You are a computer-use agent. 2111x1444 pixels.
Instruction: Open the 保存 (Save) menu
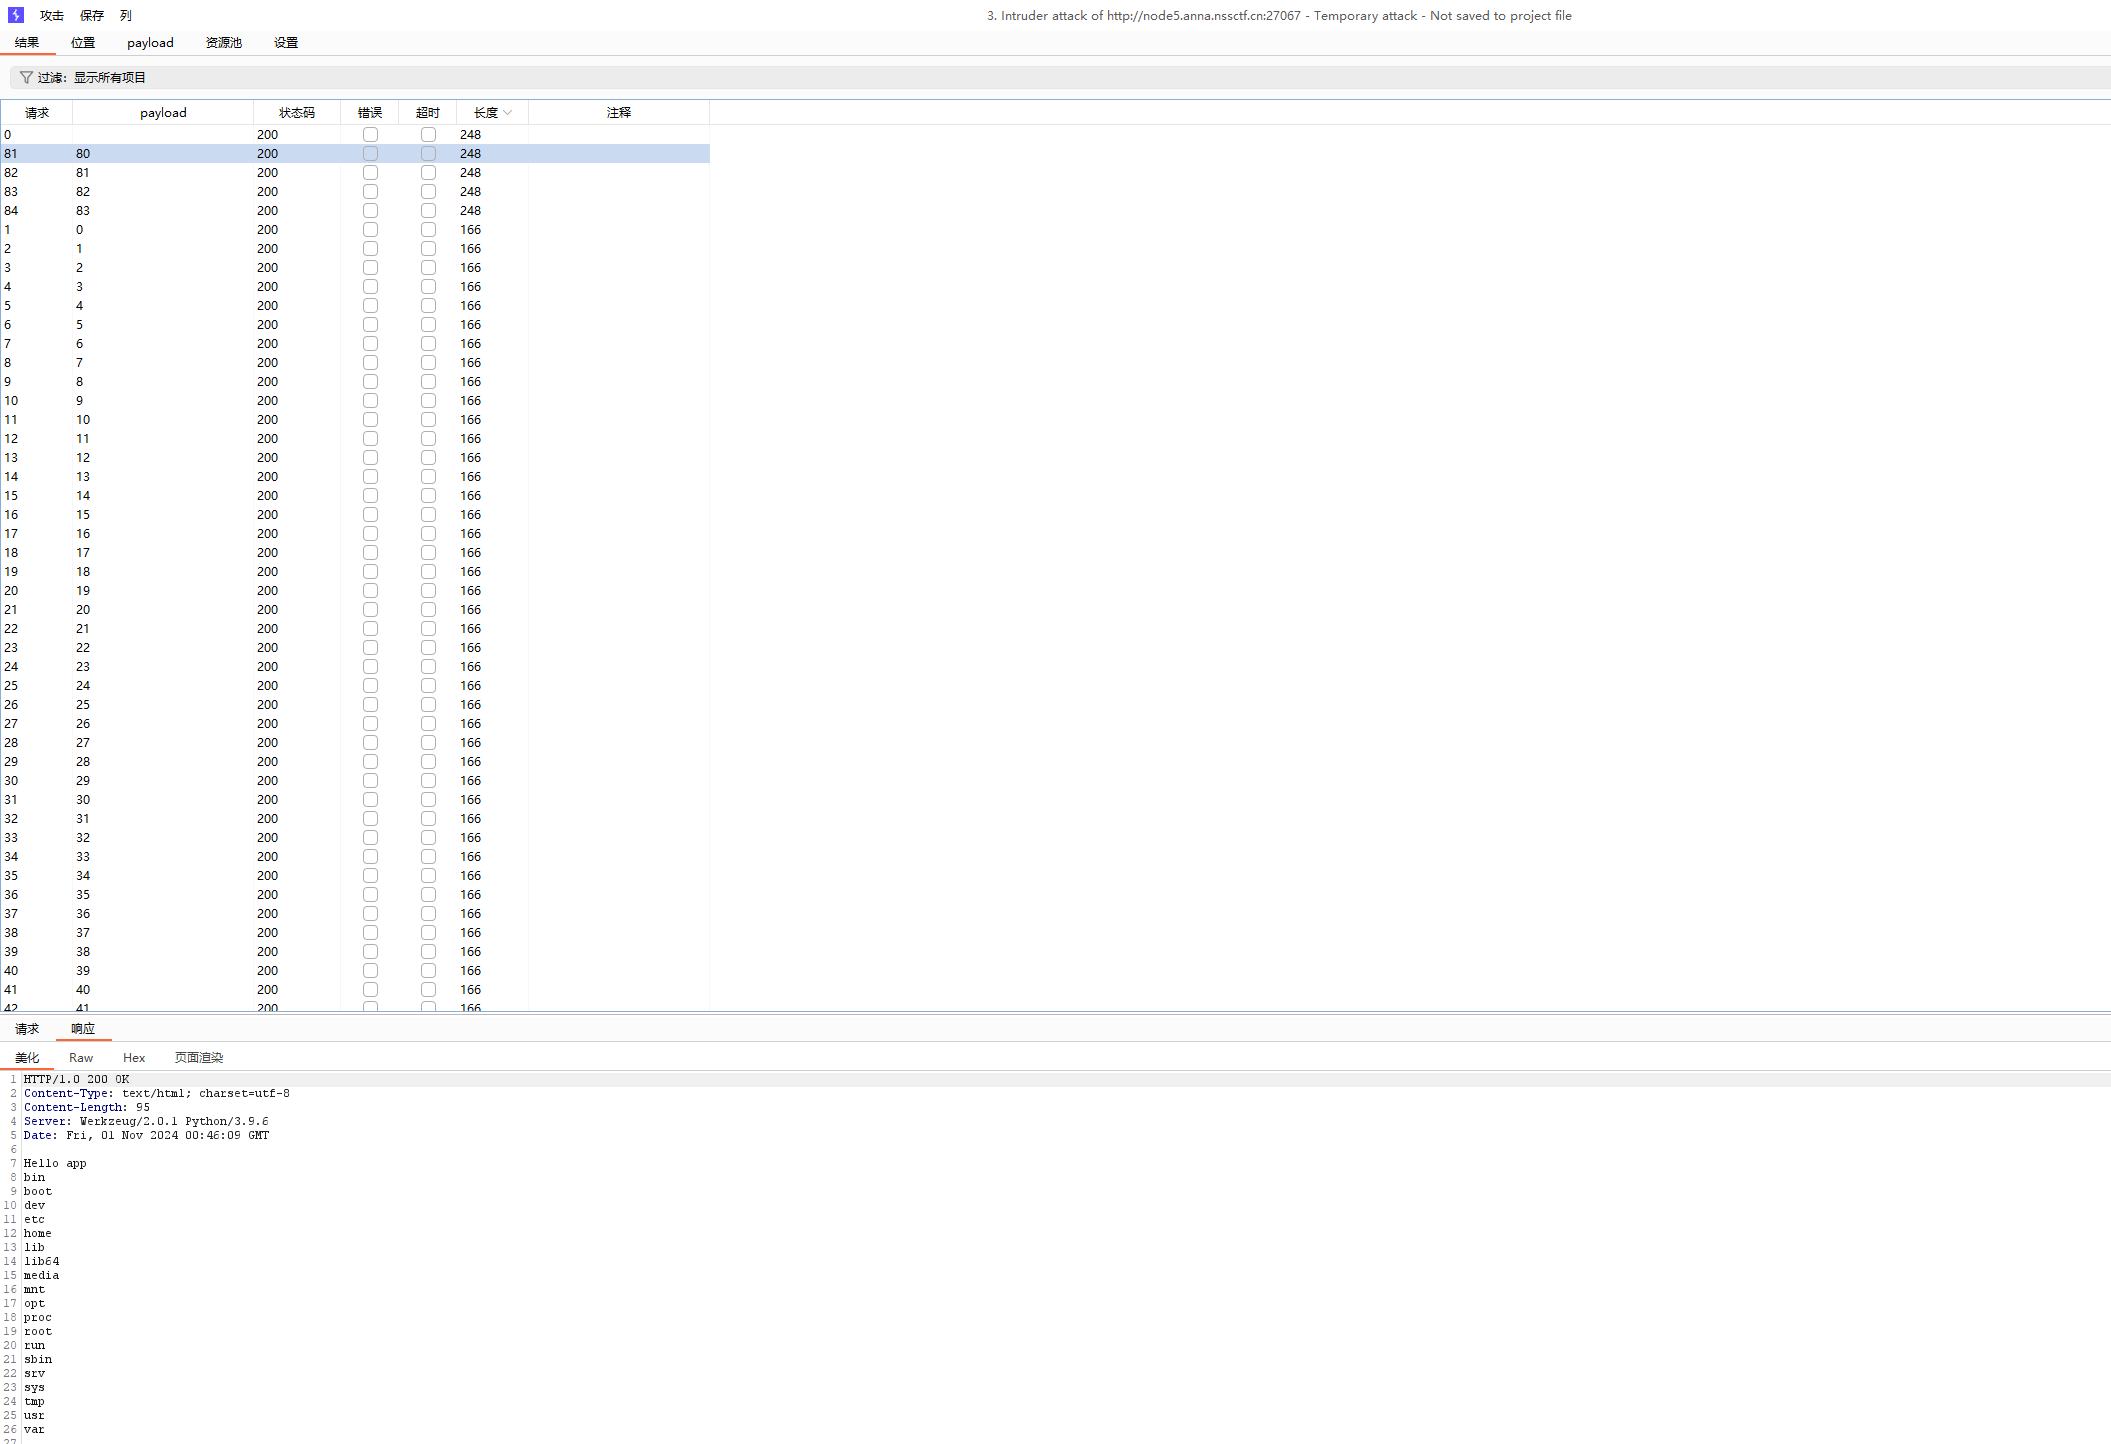coord(92,16)
